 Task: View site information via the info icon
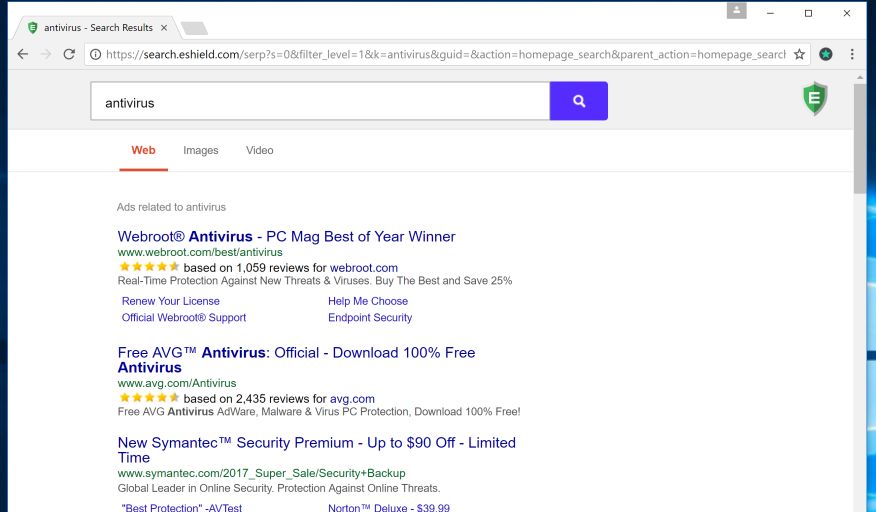[96, 54]
